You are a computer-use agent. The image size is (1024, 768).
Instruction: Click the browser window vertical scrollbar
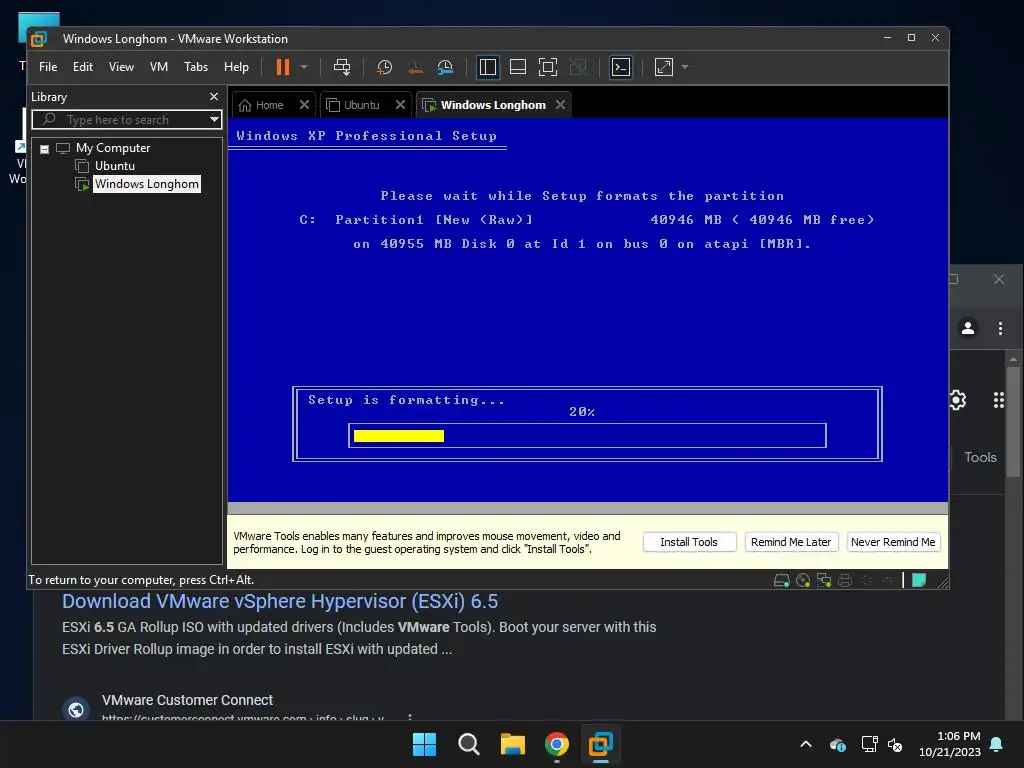(x=1013, y=422)
